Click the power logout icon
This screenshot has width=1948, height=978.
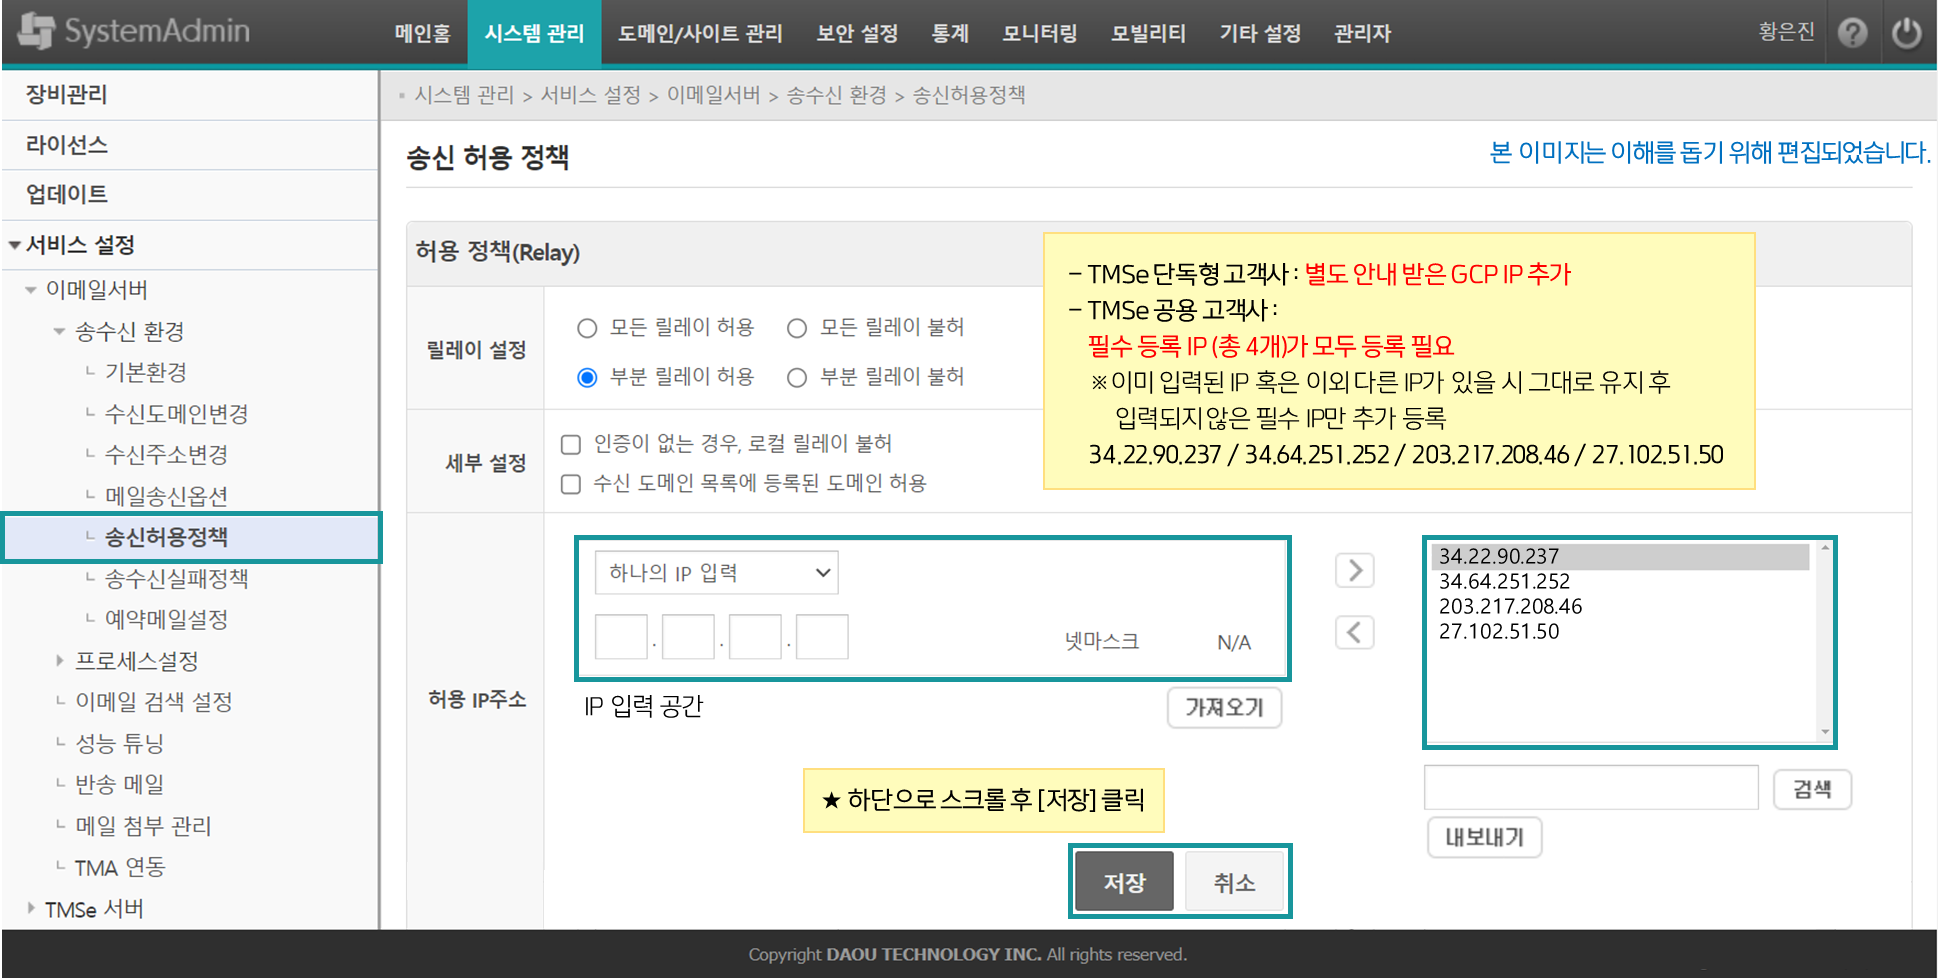click(x=1906, y=33)
